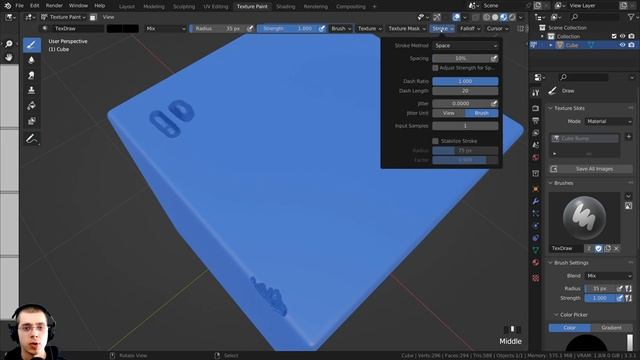Hide Collection in viewport via eye icon
Screen dimensions: 640x360
(x=622, y=36)
